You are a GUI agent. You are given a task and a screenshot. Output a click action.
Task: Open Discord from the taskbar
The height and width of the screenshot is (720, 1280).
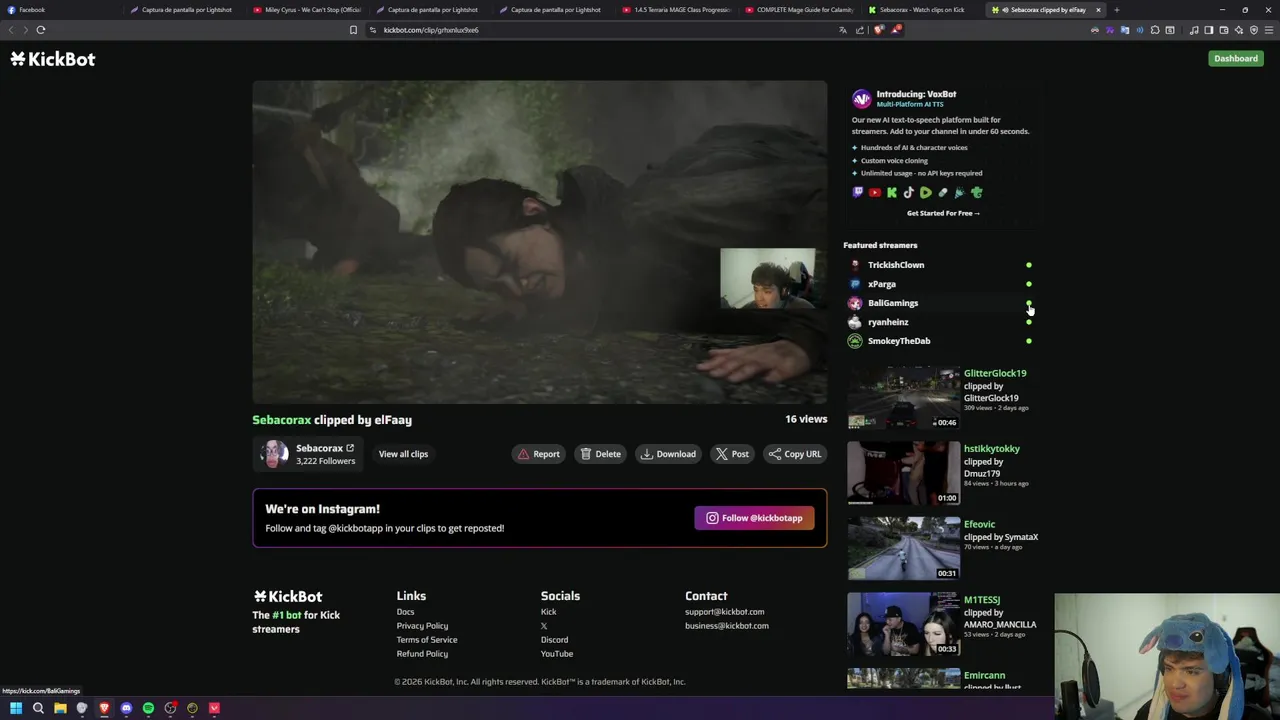(126, 708)
